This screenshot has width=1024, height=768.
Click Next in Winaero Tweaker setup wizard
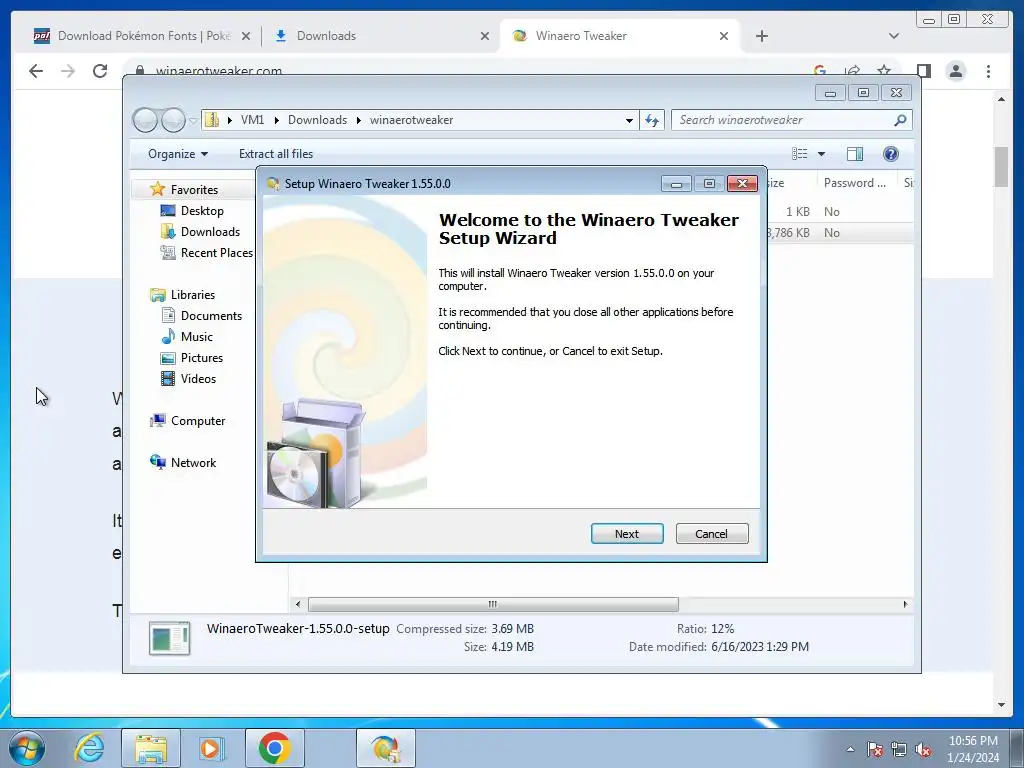point(627,534)
